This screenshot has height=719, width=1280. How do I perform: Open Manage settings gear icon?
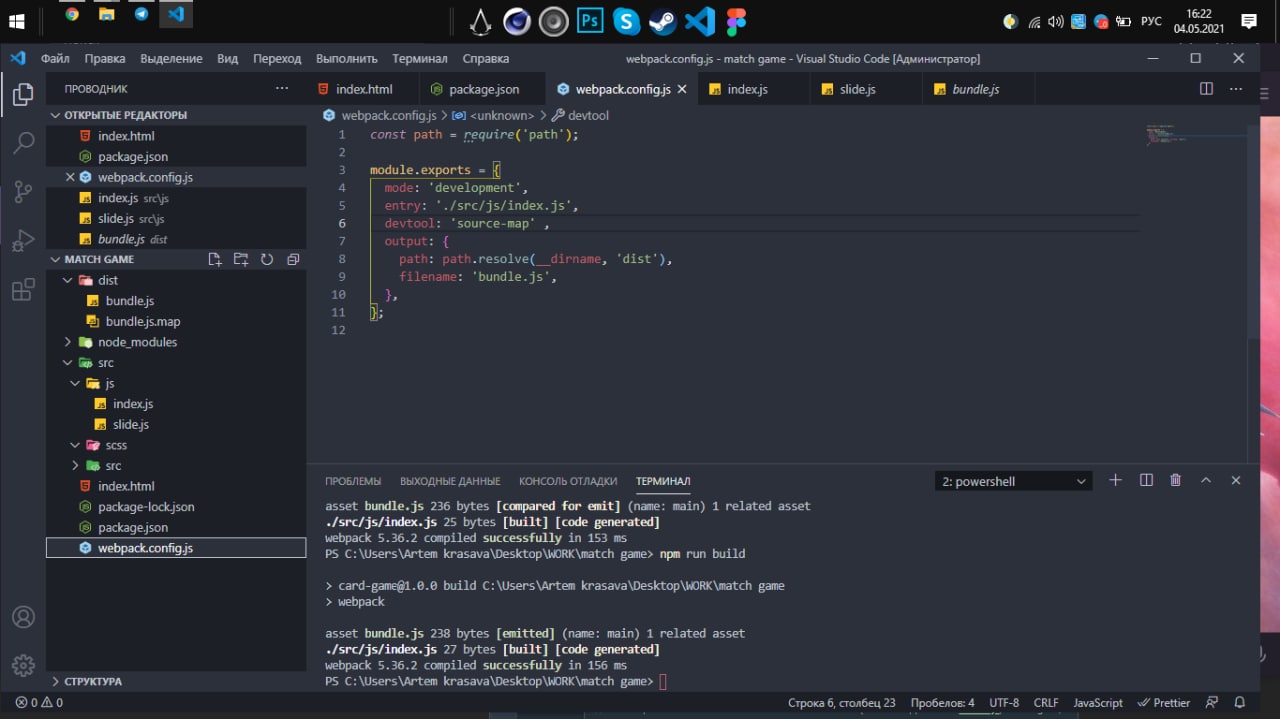tap(23, 665)
